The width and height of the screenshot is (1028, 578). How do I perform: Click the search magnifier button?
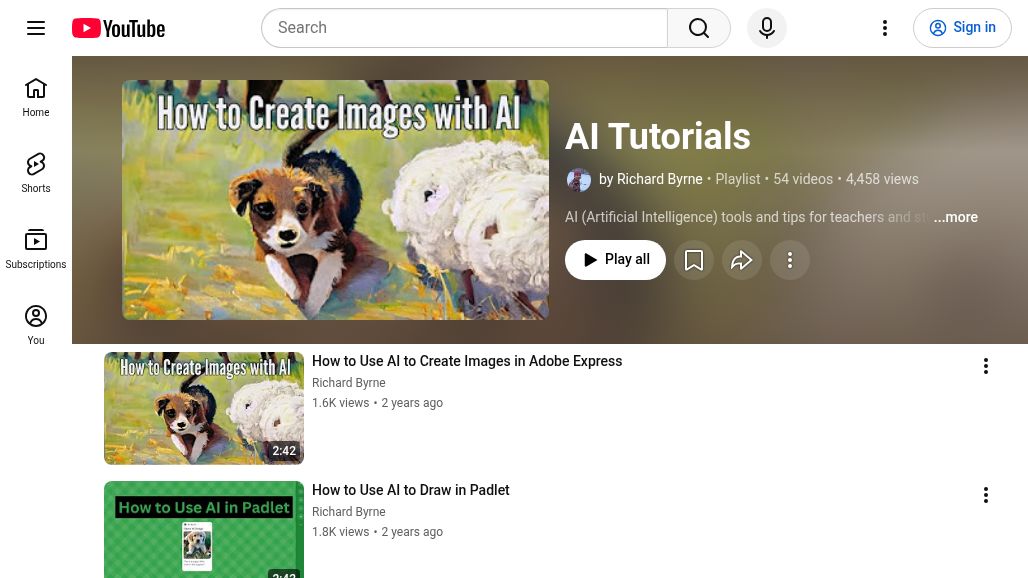coord(699,28)
